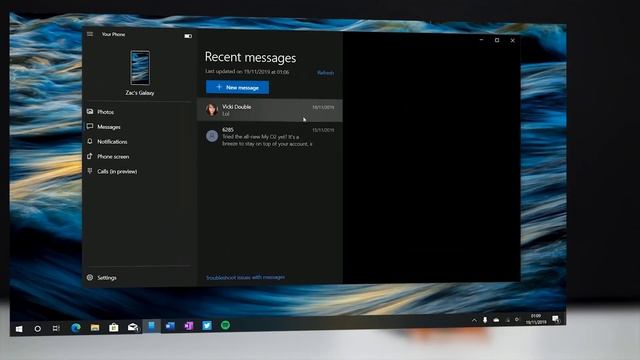Open the hamburger menu in Your Phone
Image resolution: width=640 pixels, height=360 pixels.
(90, 34)
